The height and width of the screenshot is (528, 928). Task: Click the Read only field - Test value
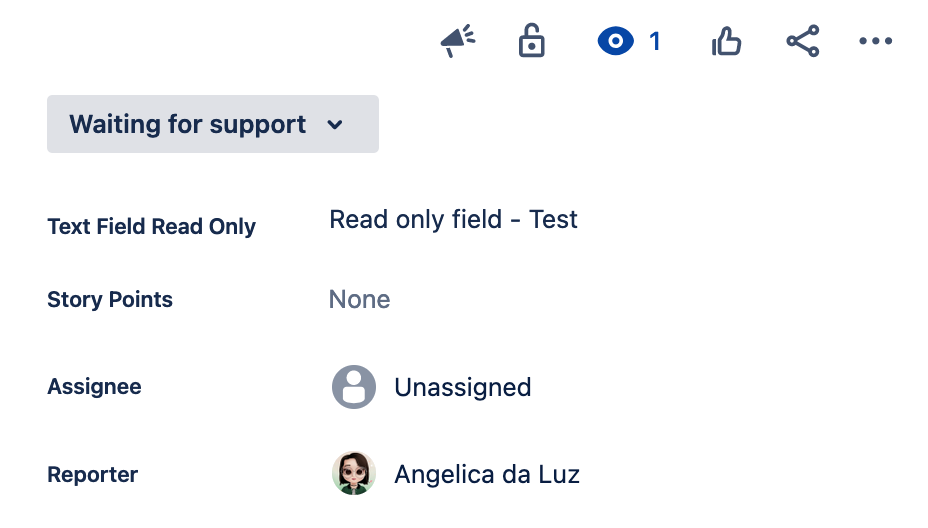[x=453, y=219]
